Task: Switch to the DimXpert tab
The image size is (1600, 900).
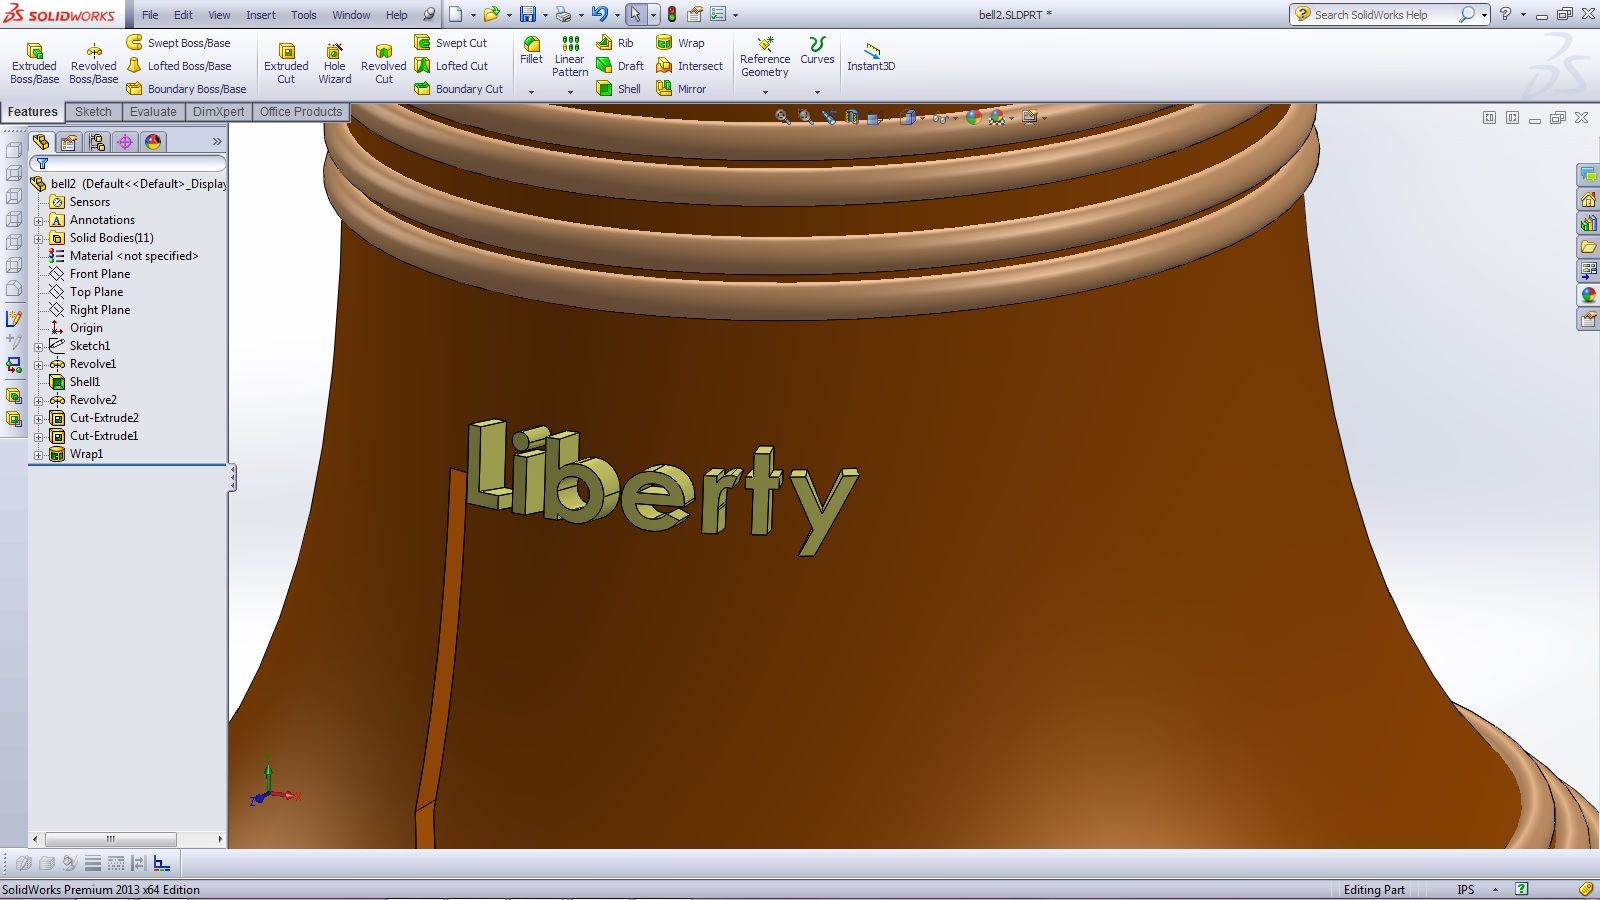Action: point(218,112)
